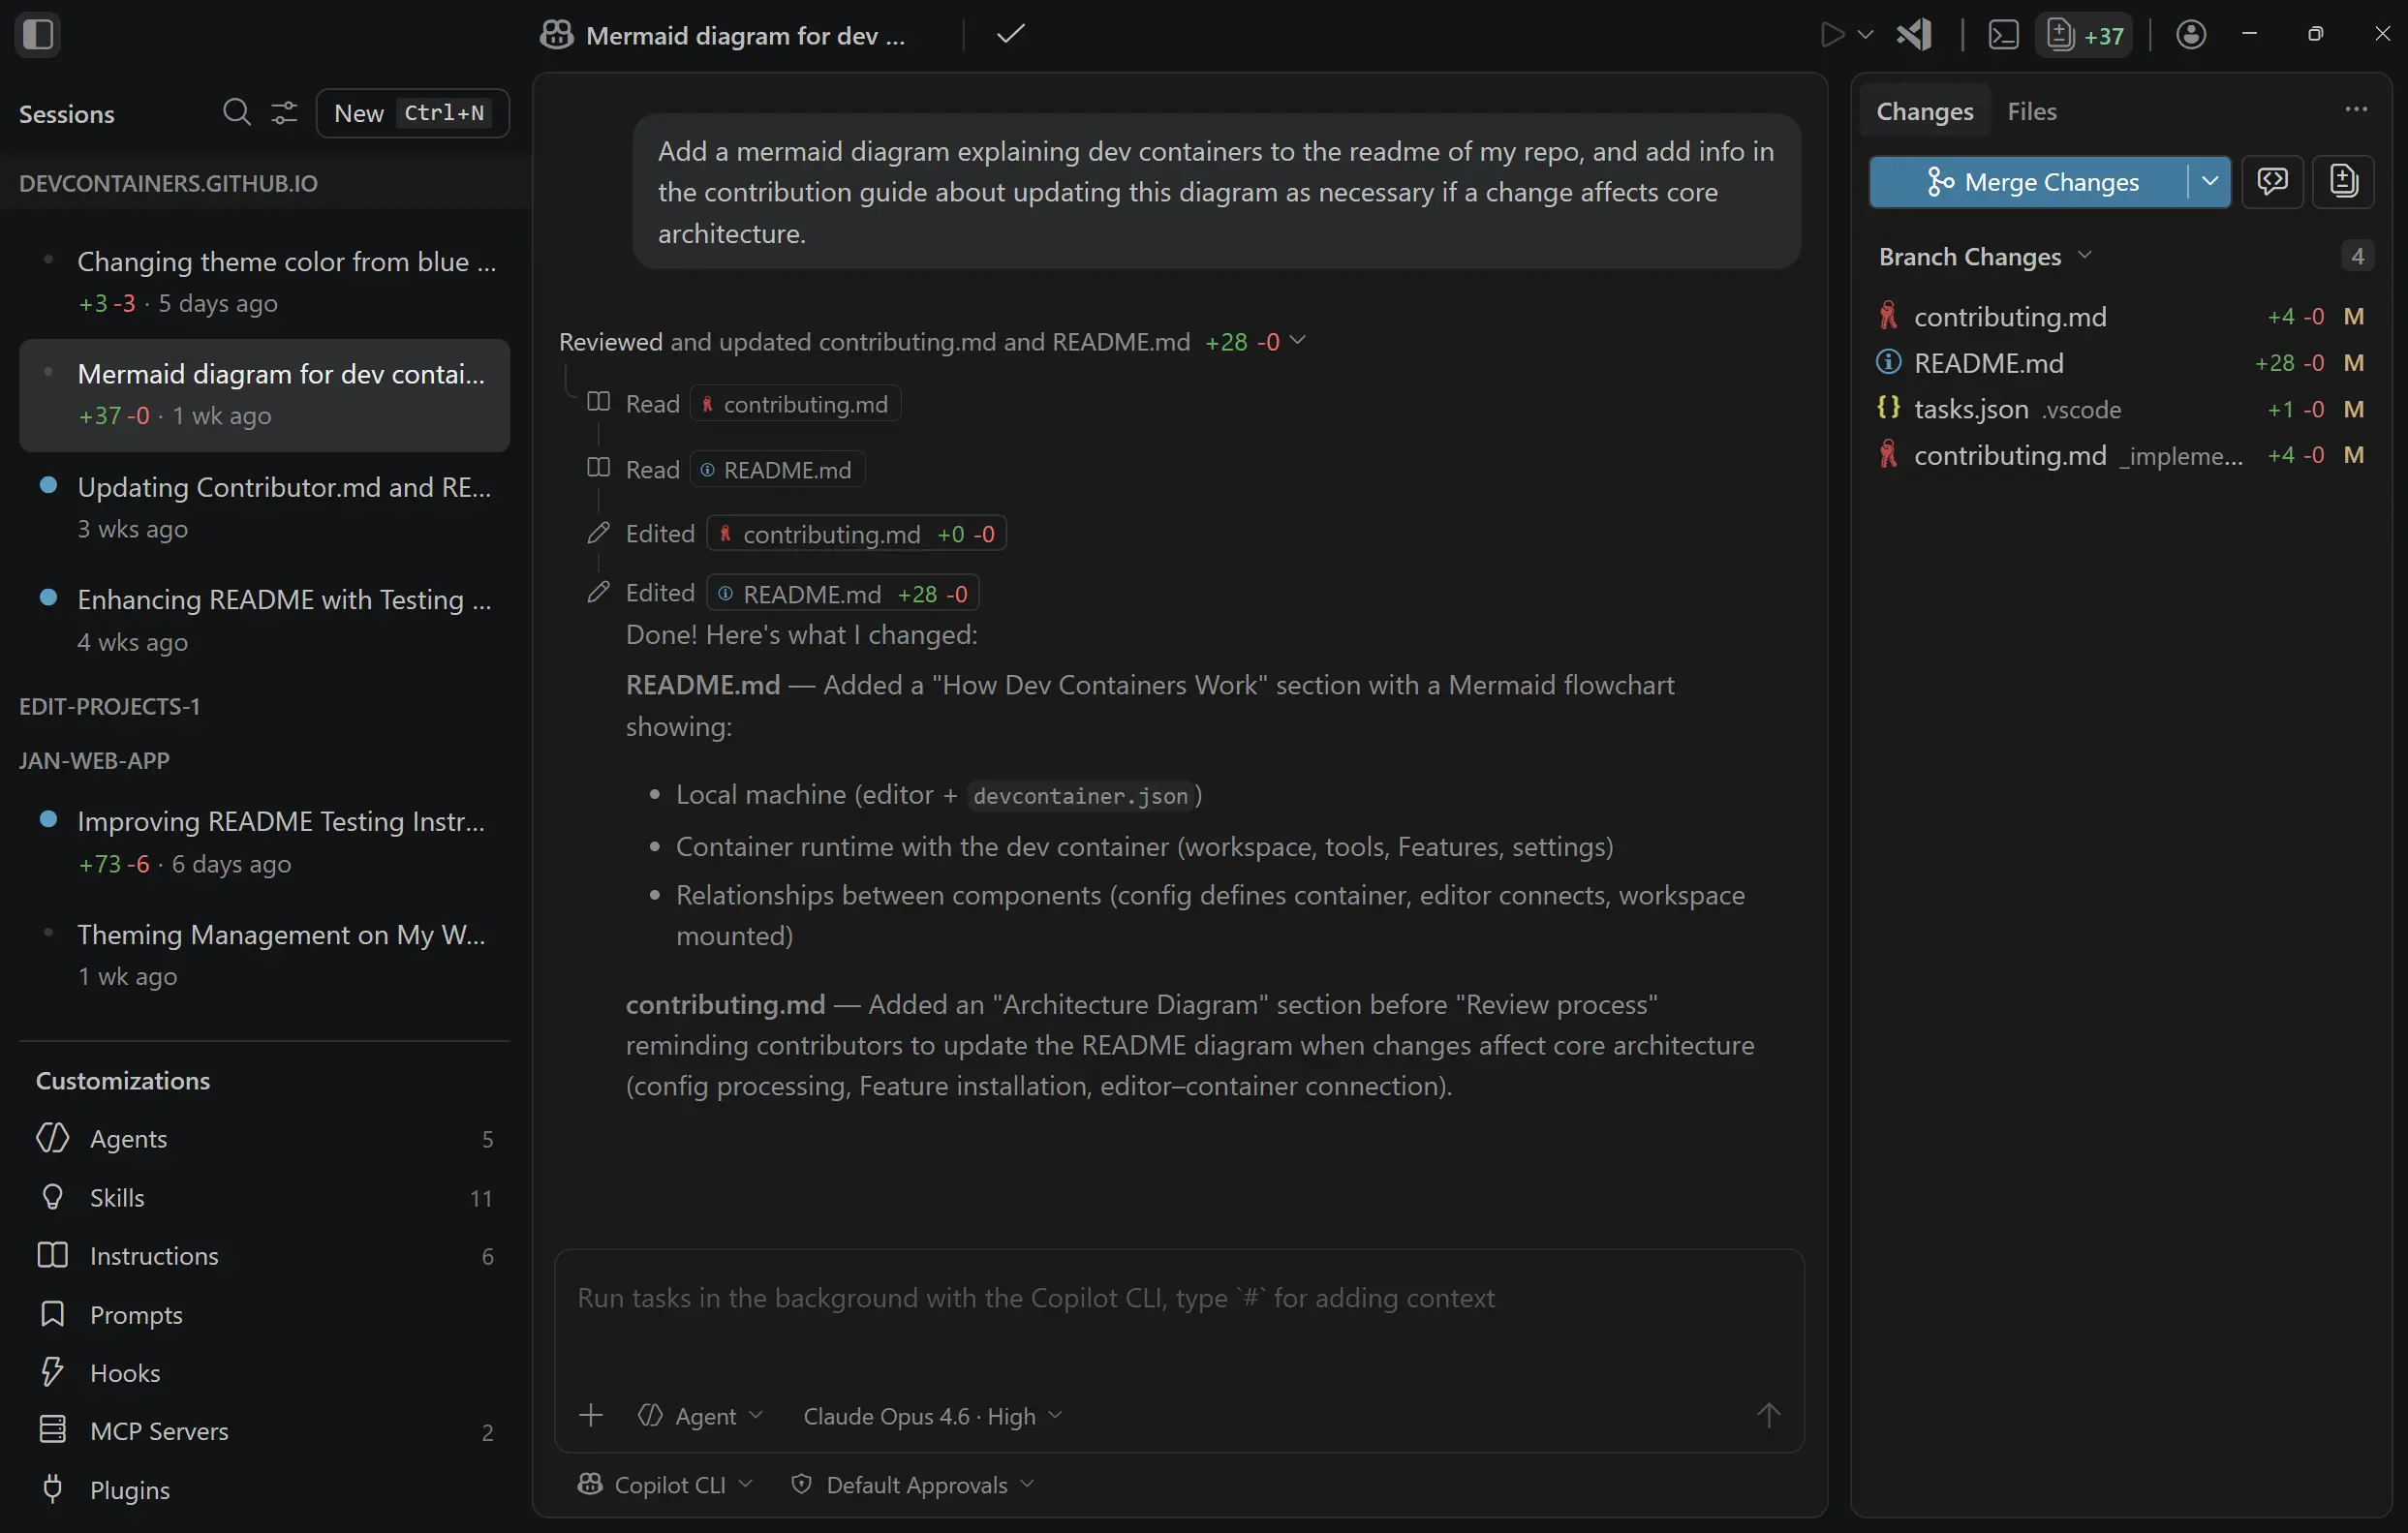Open session in VS Code via the logo icon
Image resolution: width=2408 pixels, height=1533 pixels.
tap(1913, 34)
